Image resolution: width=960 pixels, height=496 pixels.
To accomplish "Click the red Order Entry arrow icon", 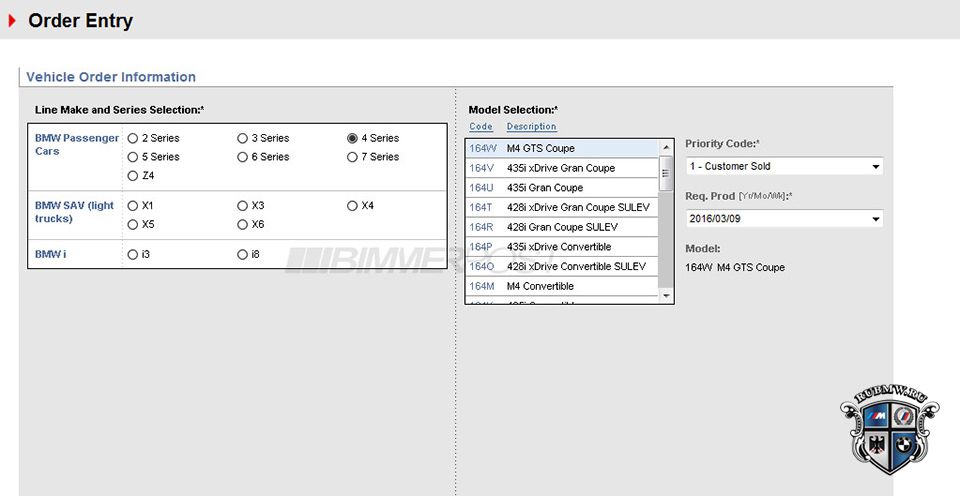I will coord(12,21).
